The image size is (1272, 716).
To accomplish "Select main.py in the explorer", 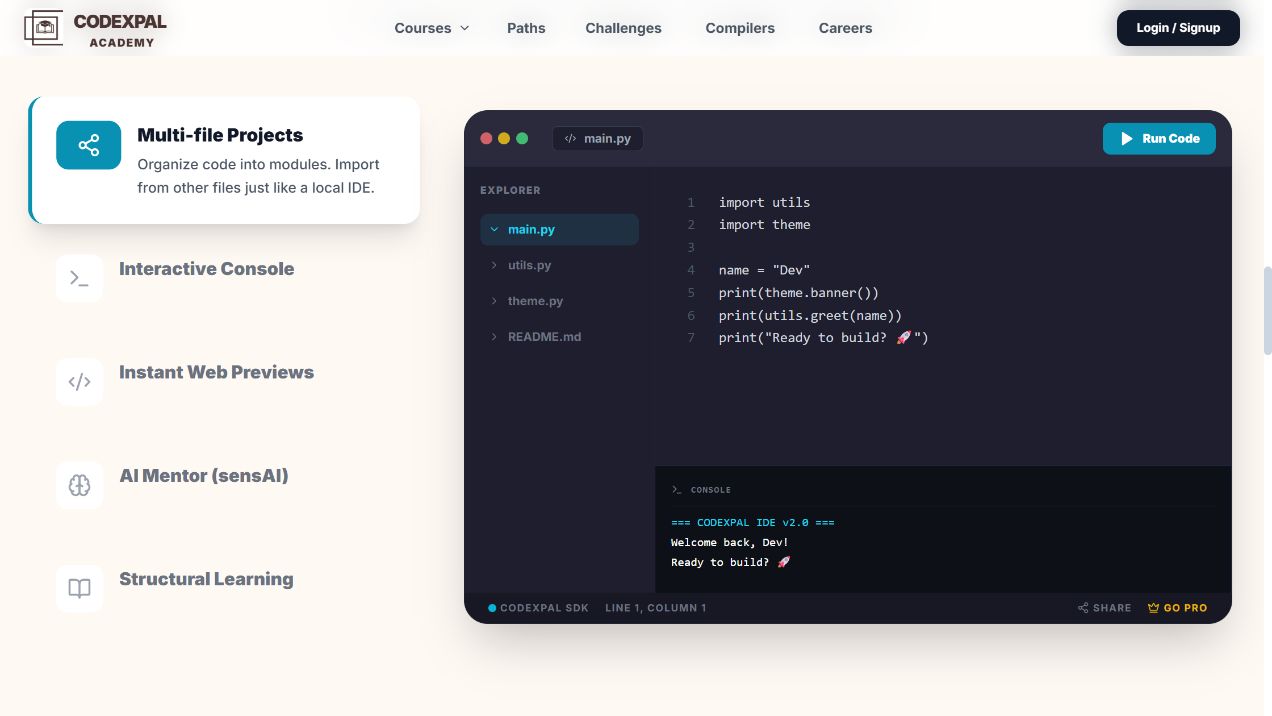I will coord(560,229).
